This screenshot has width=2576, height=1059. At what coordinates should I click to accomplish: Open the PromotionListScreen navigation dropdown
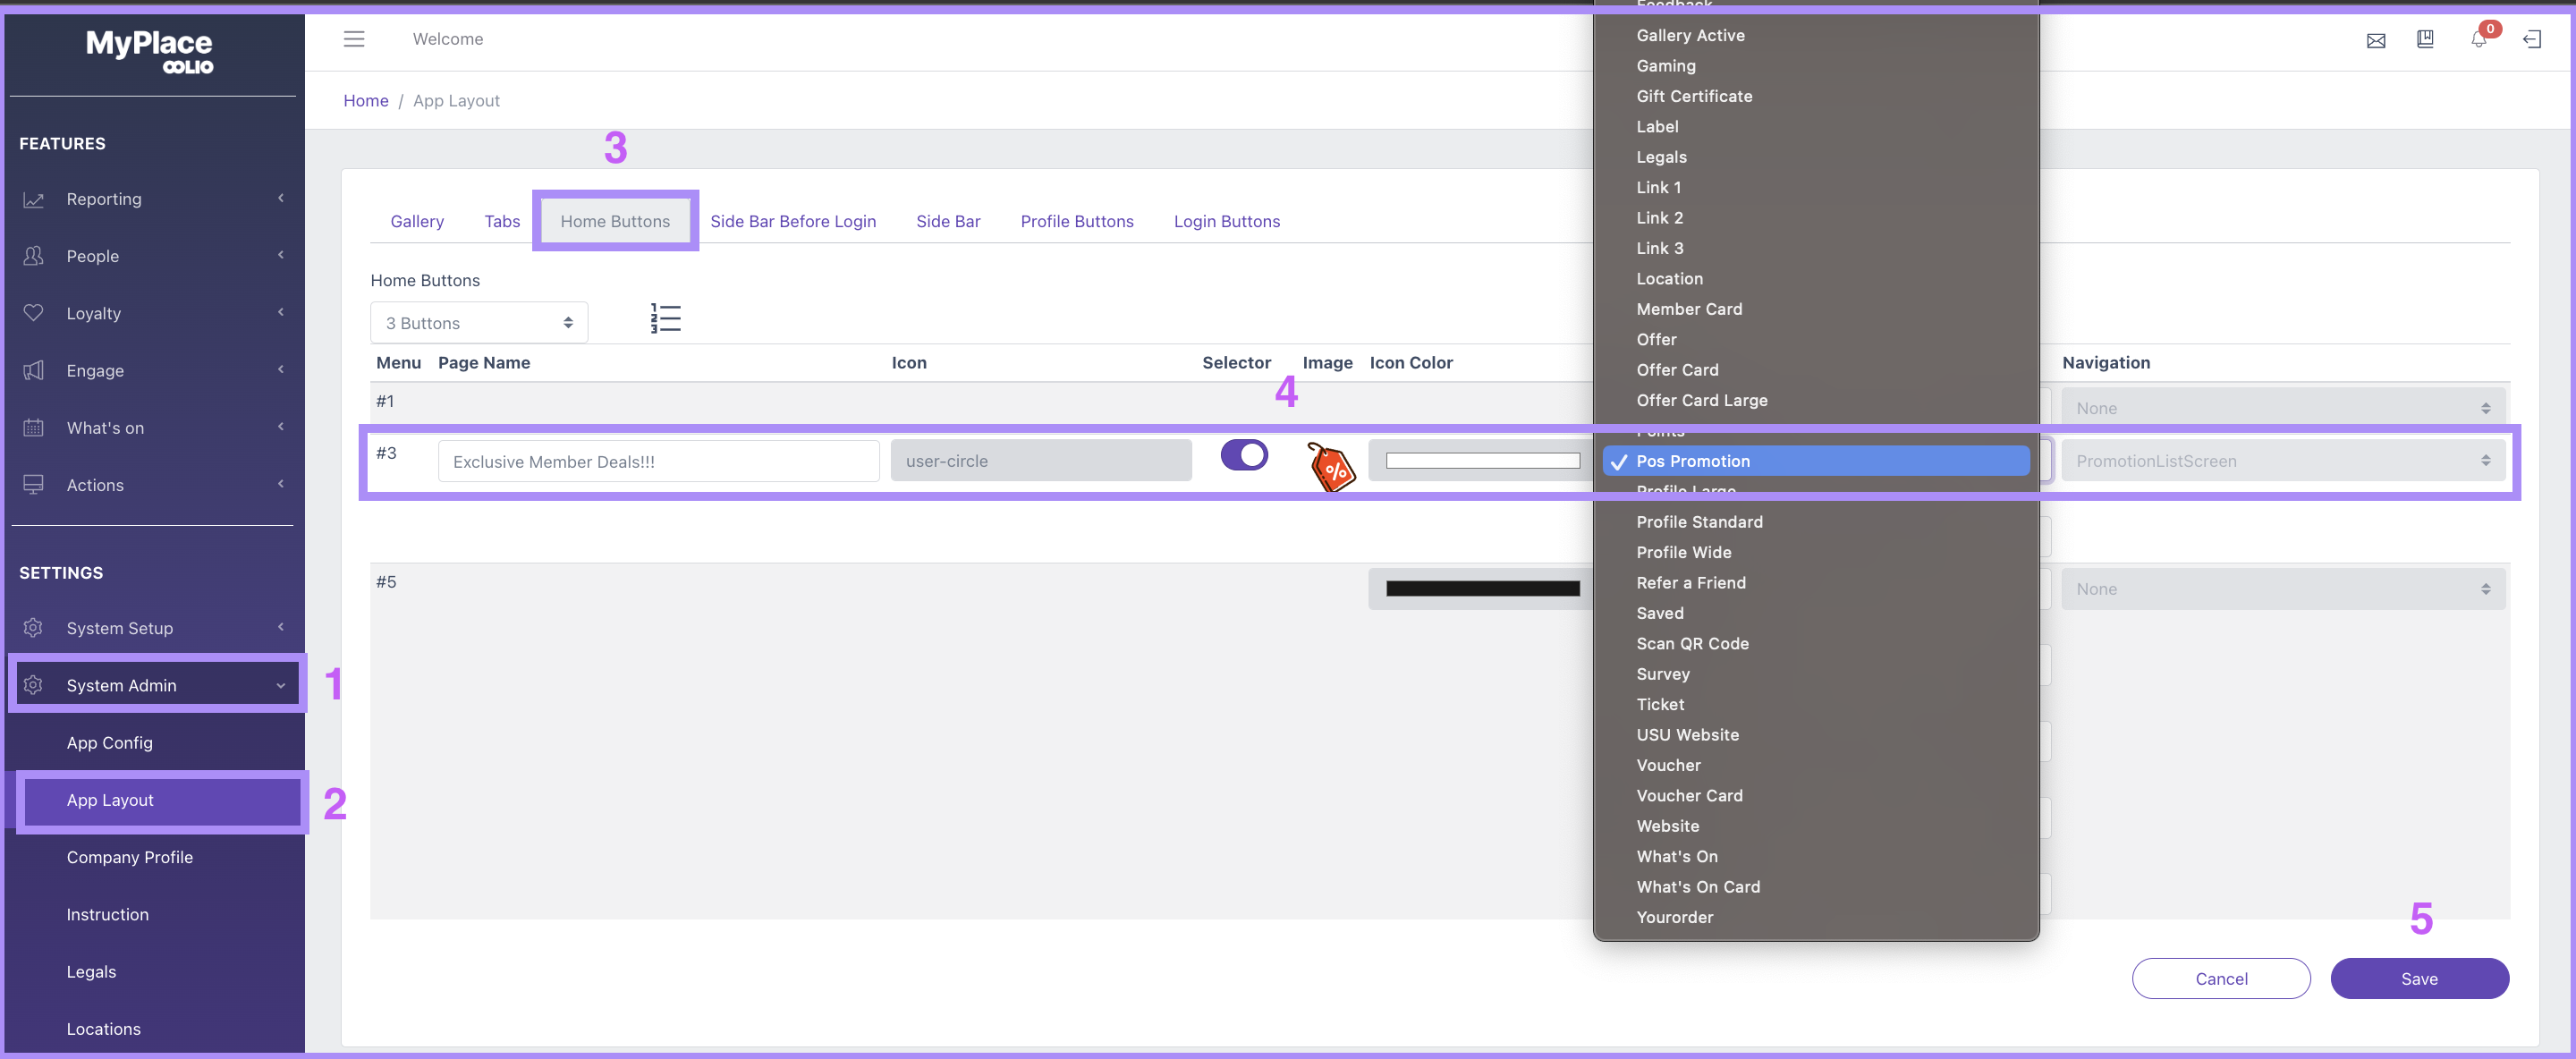tap(2283, 461)
